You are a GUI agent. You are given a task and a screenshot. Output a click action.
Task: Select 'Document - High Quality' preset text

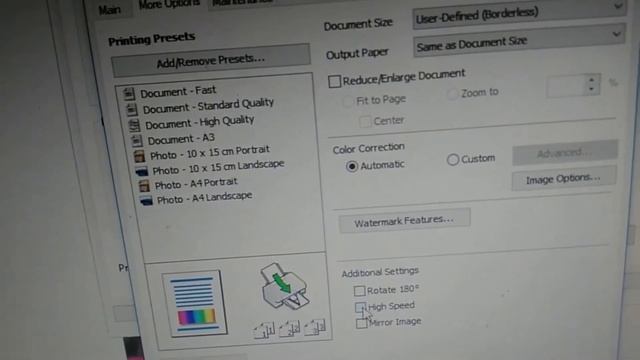click(x=200, y=122)
